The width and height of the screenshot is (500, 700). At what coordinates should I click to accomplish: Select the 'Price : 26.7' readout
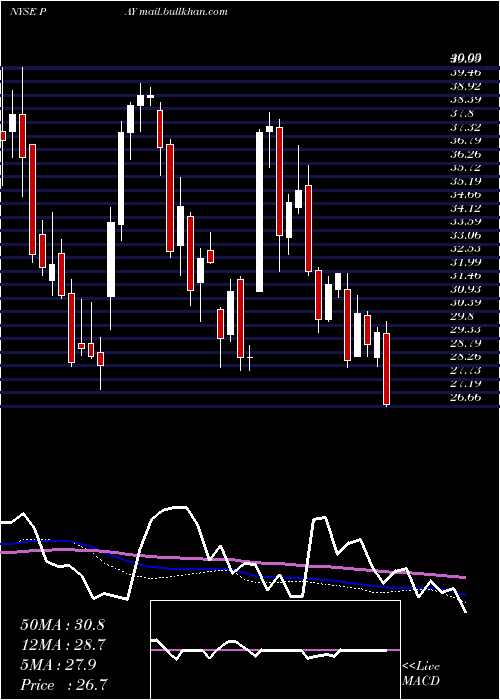tap(63, 684)
